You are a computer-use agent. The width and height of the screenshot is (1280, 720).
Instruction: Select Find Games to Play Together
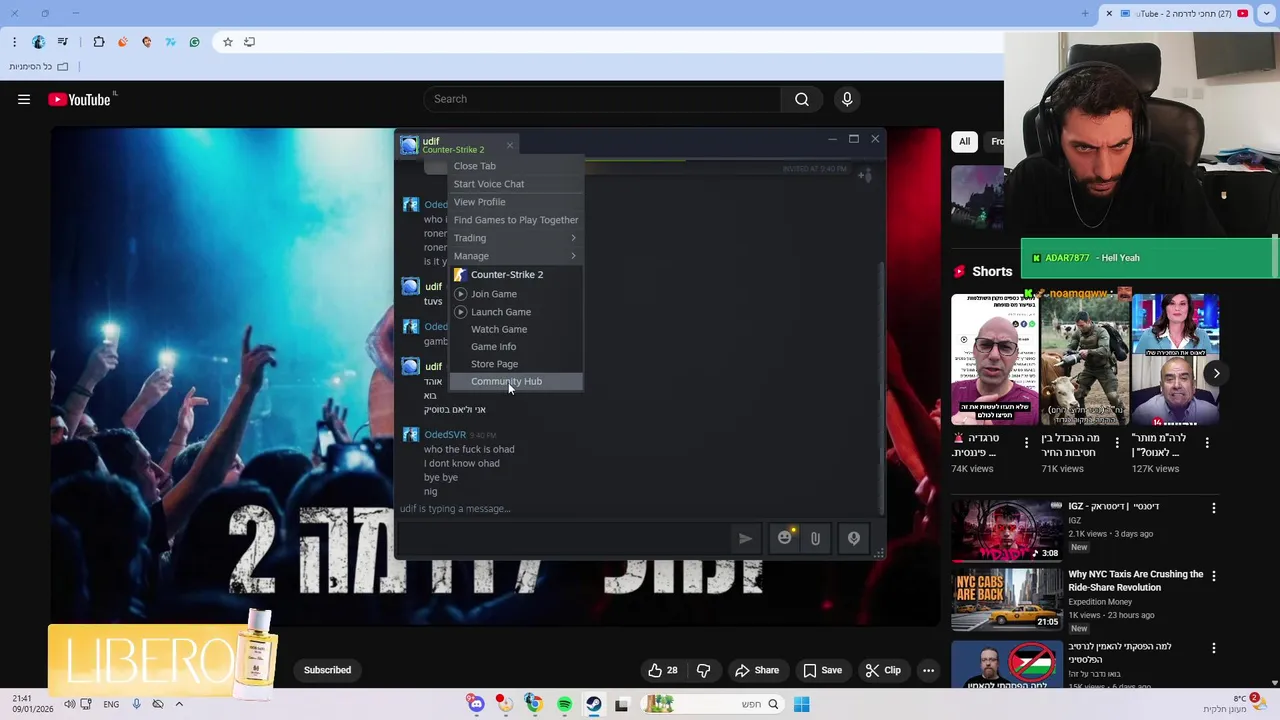[515, 220]
